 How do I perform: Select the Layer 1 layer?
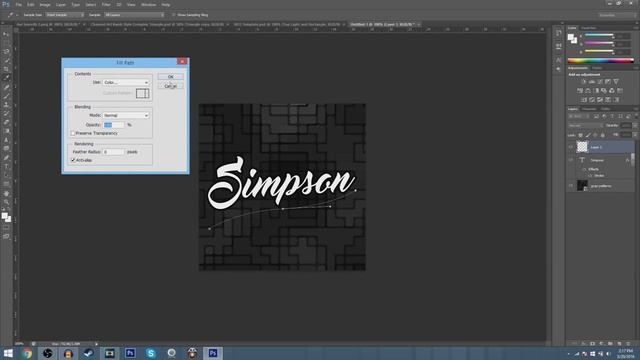[605, 147]
